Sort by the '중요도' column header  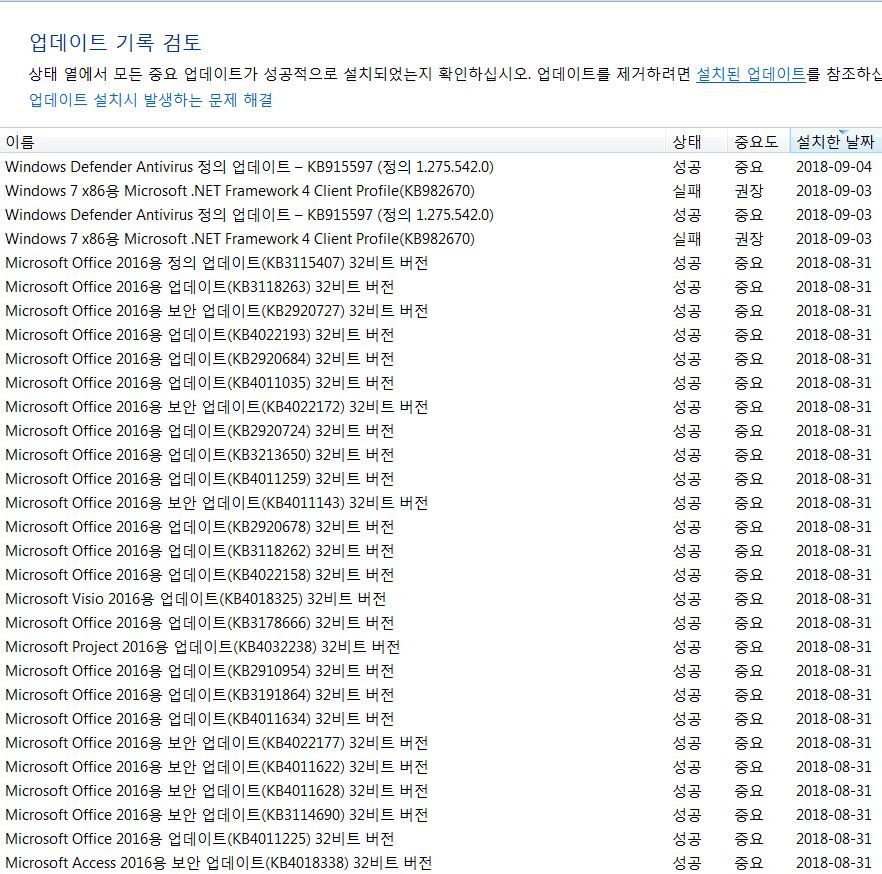click(759, 141)
